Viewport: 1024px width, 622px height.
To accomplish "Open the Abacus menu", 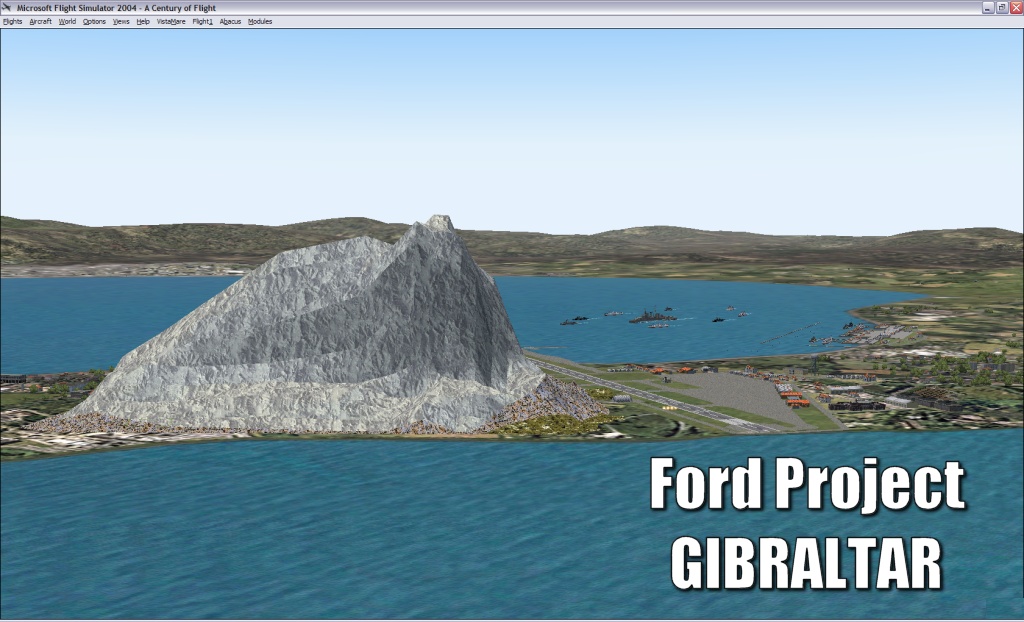I will 230,22.
